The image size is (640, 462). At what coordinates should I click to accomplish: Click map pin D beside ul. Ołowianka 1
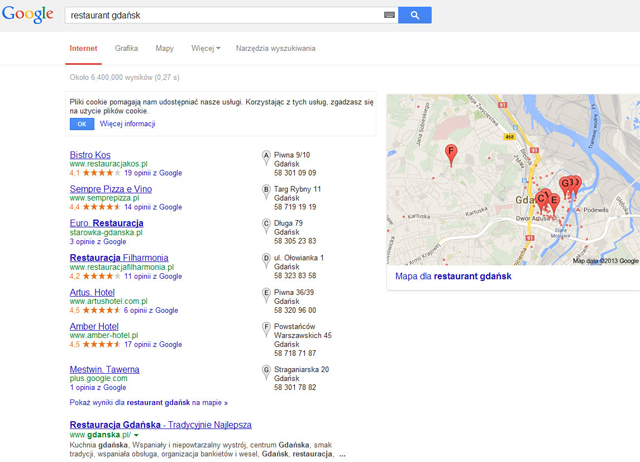tap(266, 261)
